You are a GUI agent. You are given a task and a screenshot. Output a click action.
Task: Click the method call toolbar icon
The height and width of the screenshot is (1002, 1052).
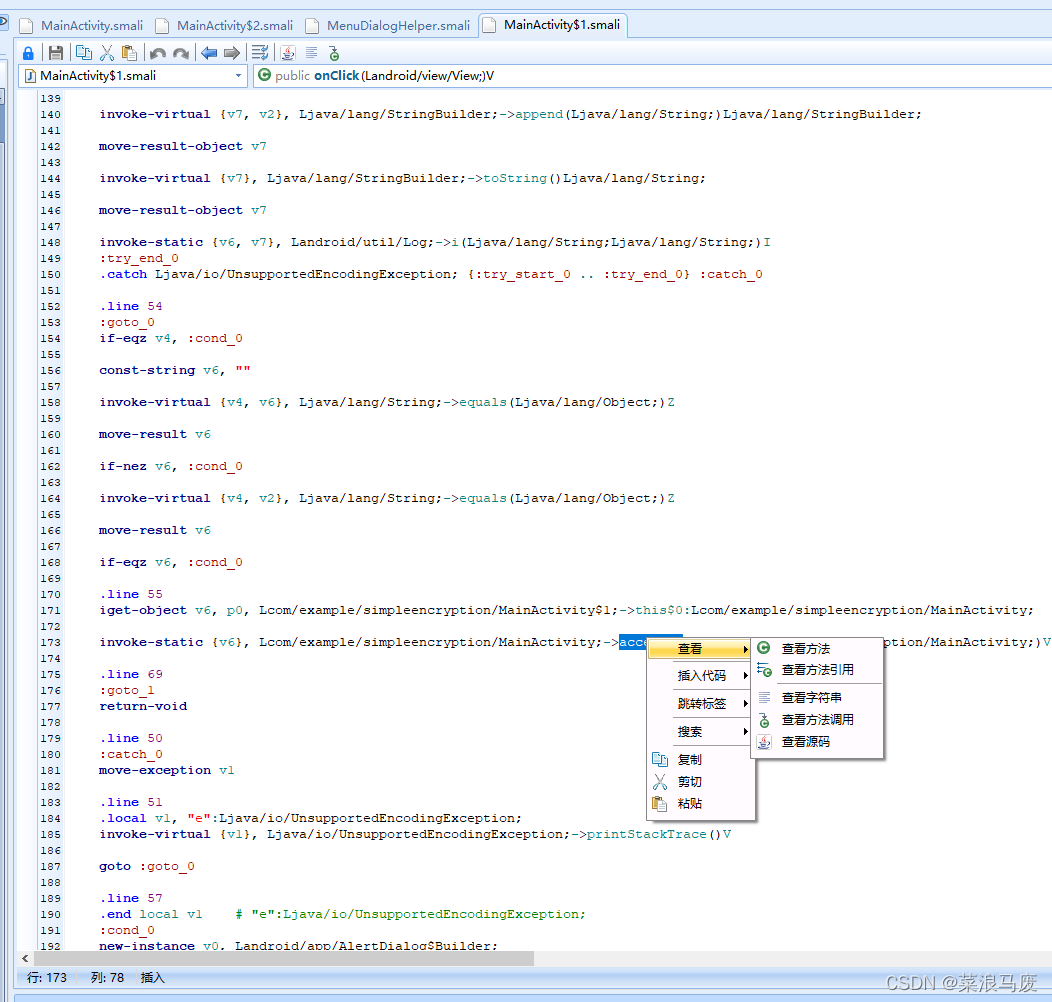tap(334, 53)
